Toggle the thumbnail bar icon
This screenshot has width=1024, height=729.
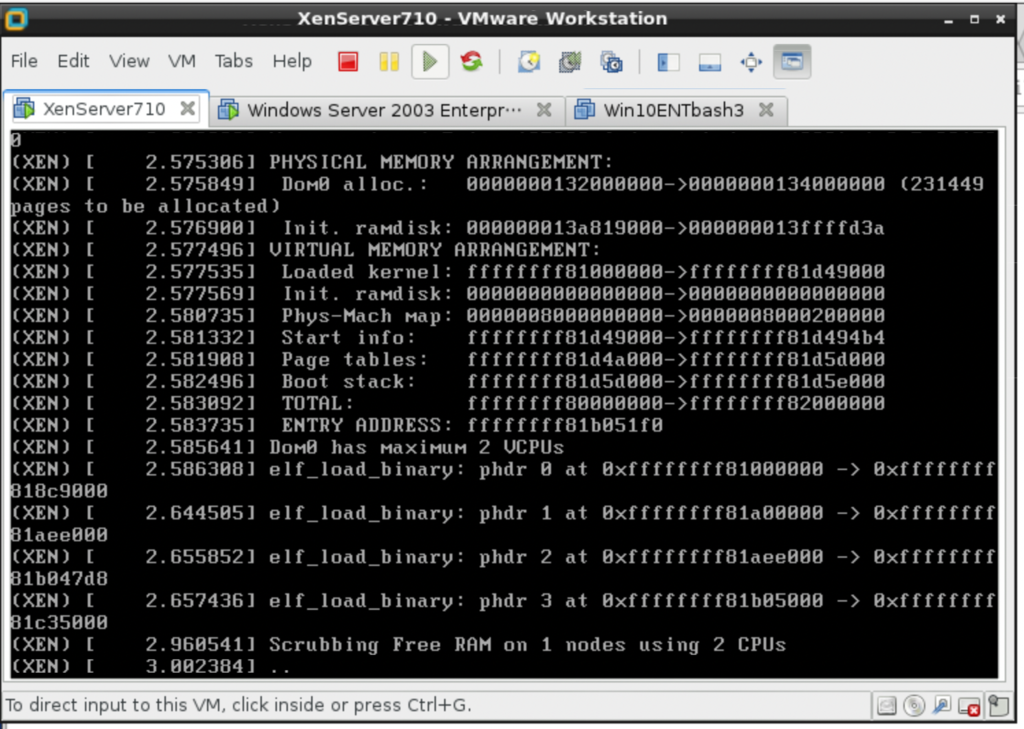710,62
